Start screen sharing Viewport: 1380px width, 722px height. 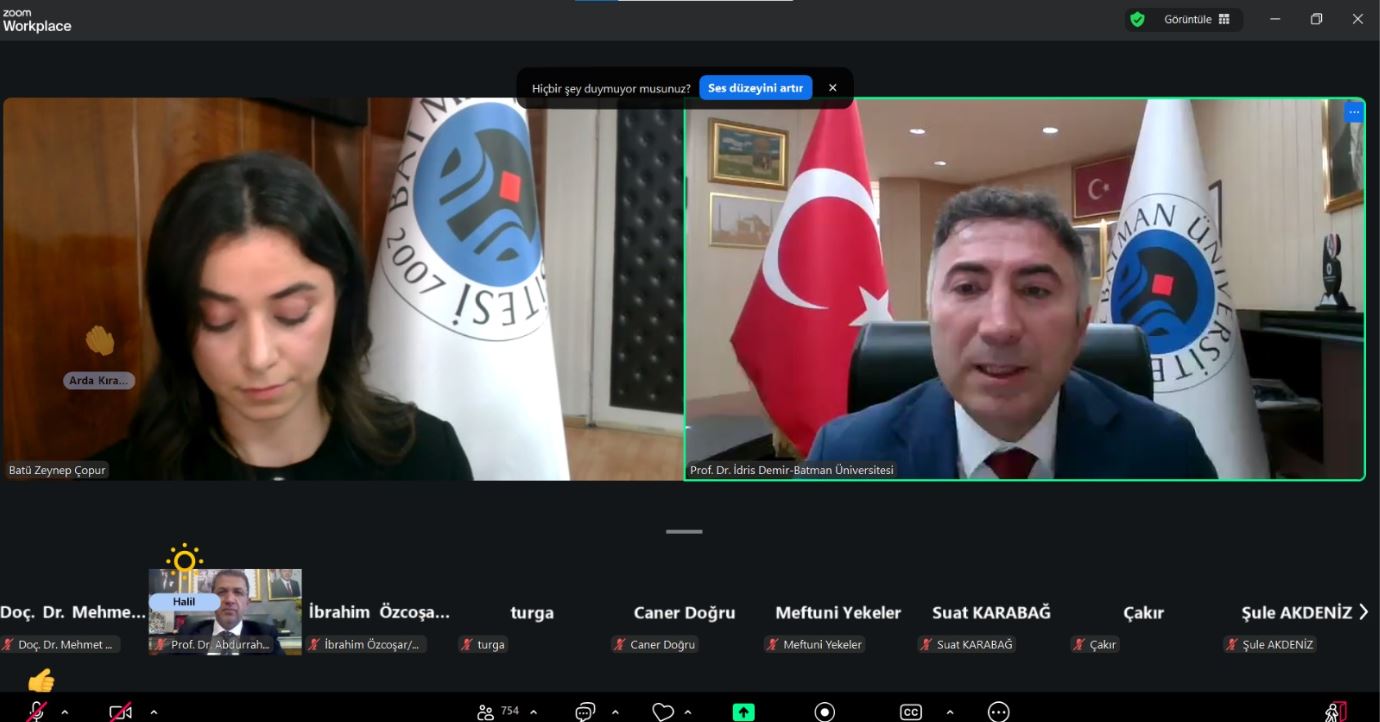tap(743, 711)
